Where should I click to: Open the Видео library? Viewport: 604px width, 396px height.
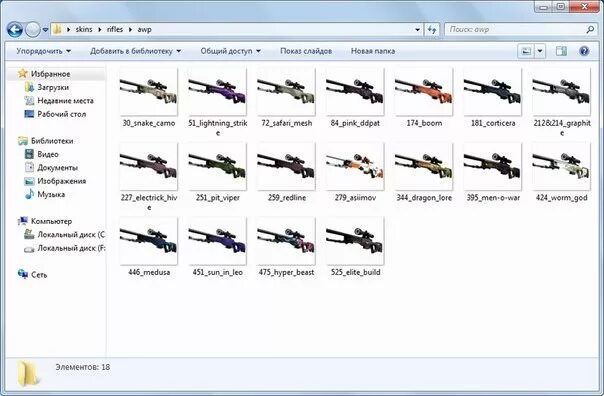[x=48, y=154]
